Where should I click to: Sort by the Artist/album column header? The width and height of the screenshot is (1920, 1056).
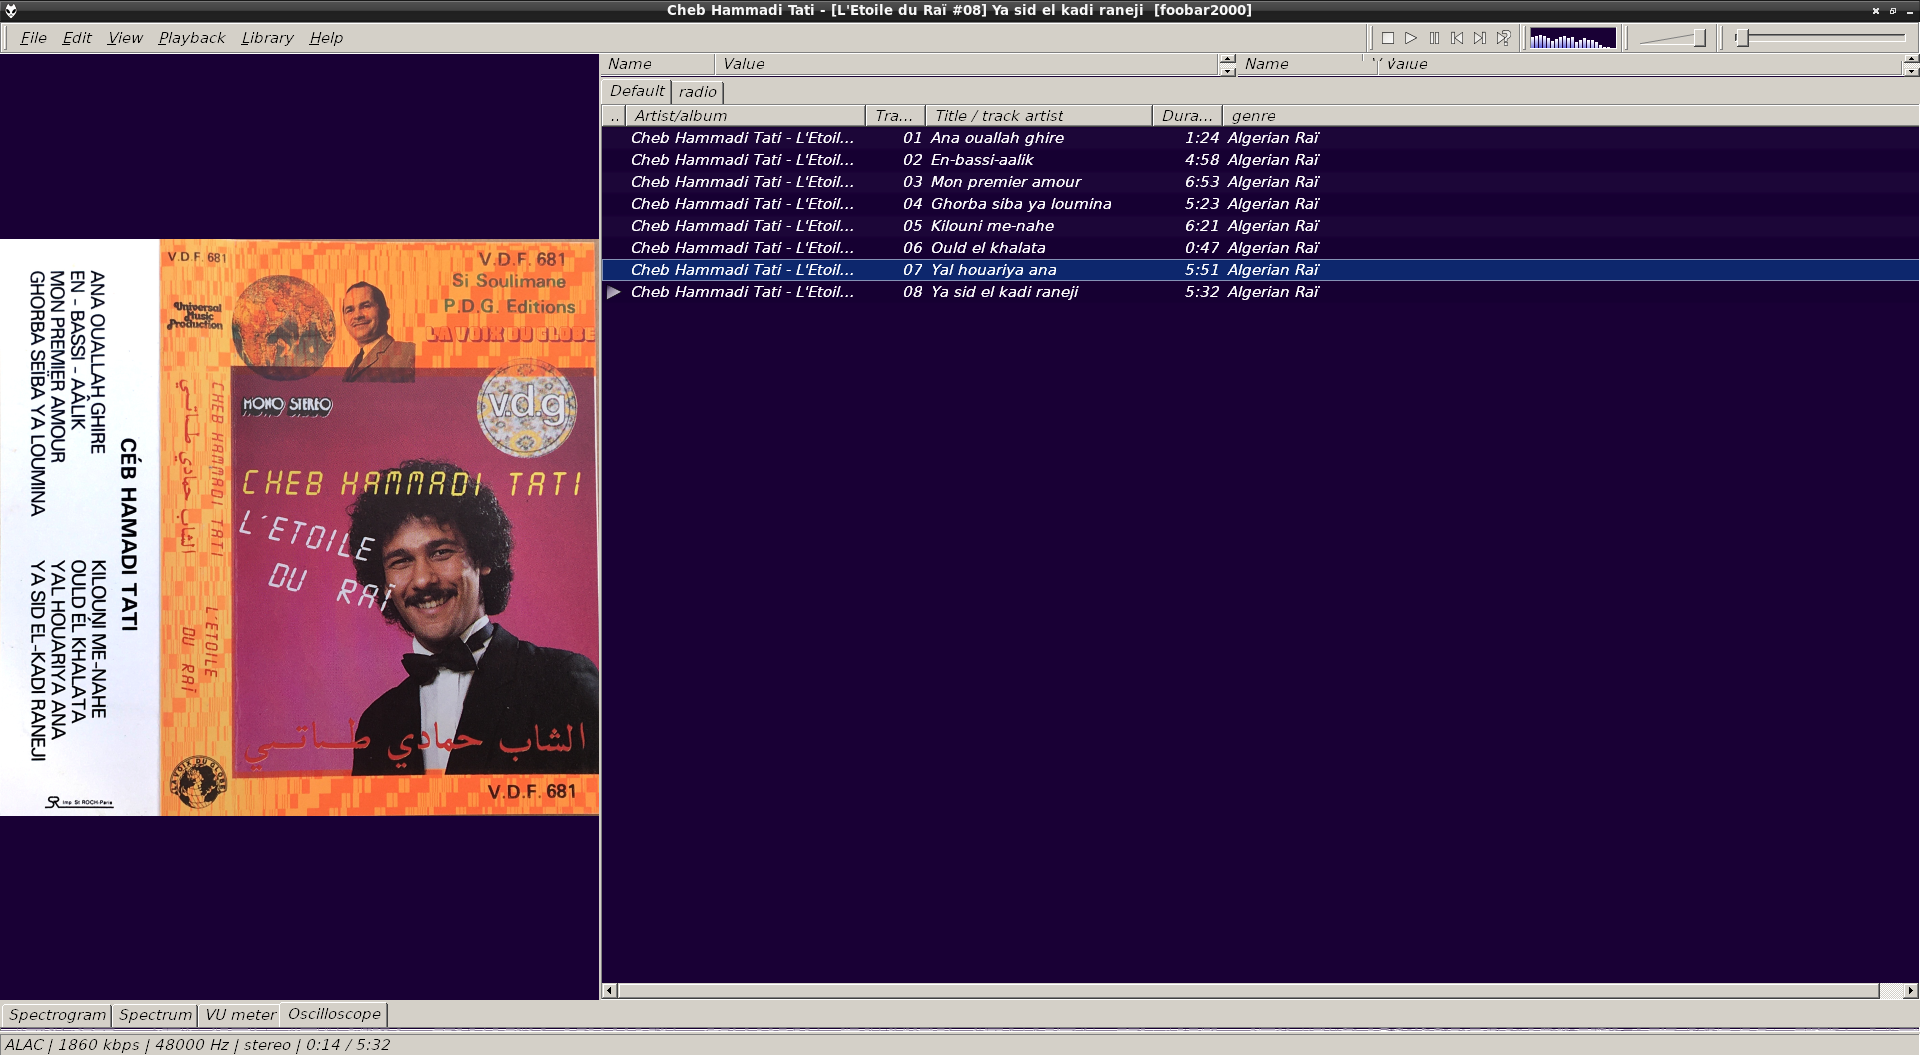click(x=745, y=116)
